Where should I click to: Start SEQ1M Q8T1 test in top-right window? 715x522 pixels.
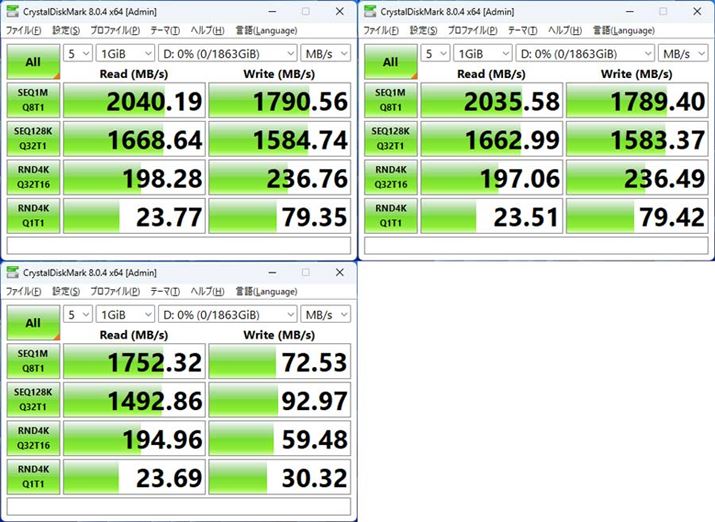click(x=391, y=100)
